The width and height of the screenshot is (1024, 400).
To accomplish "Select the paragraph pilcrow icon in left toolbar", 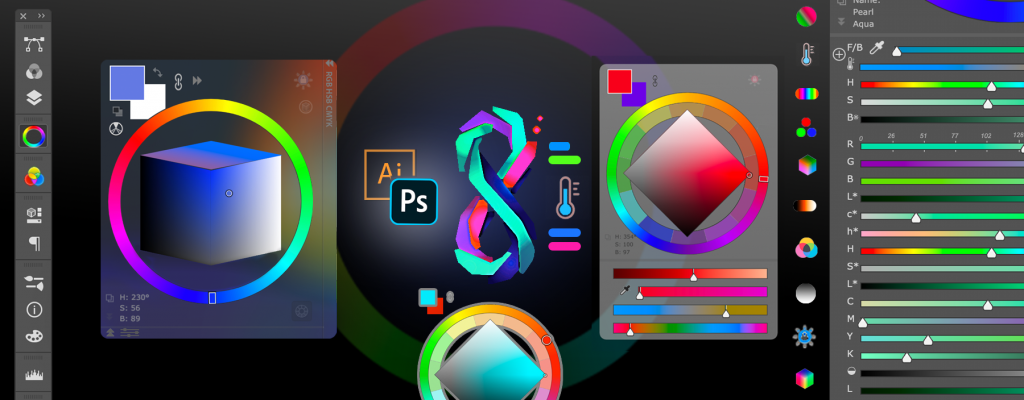I will (x=34, y=241).
